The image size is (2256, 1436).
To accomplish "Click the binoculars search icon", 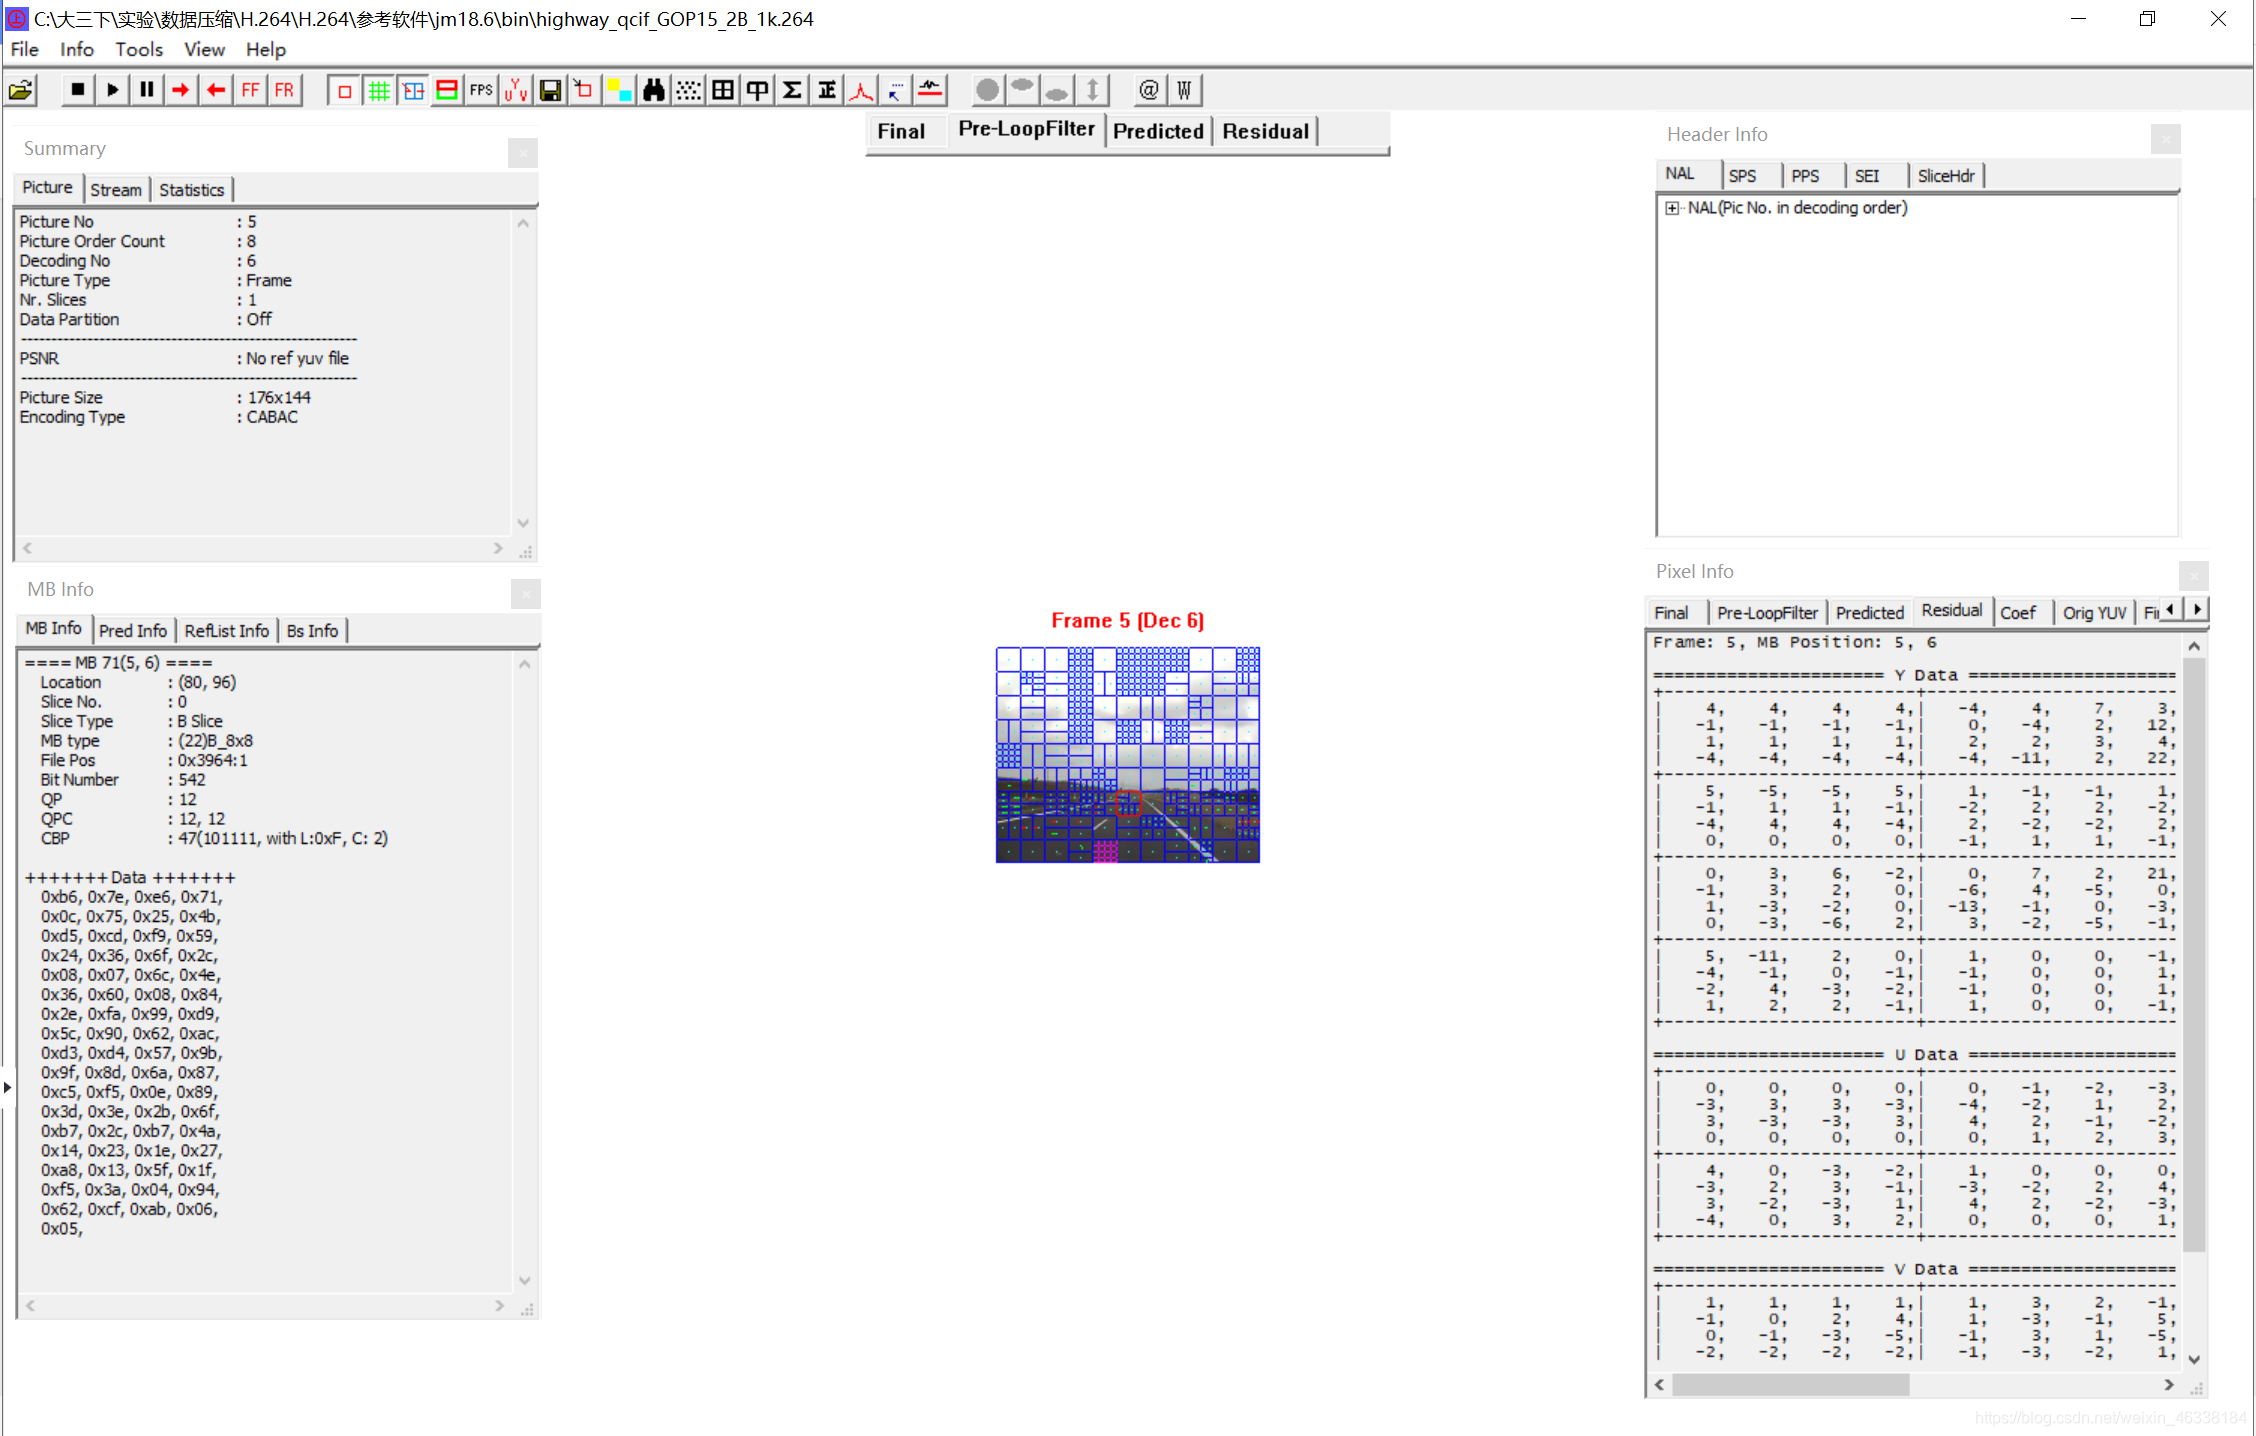I will tap(654, 91).
